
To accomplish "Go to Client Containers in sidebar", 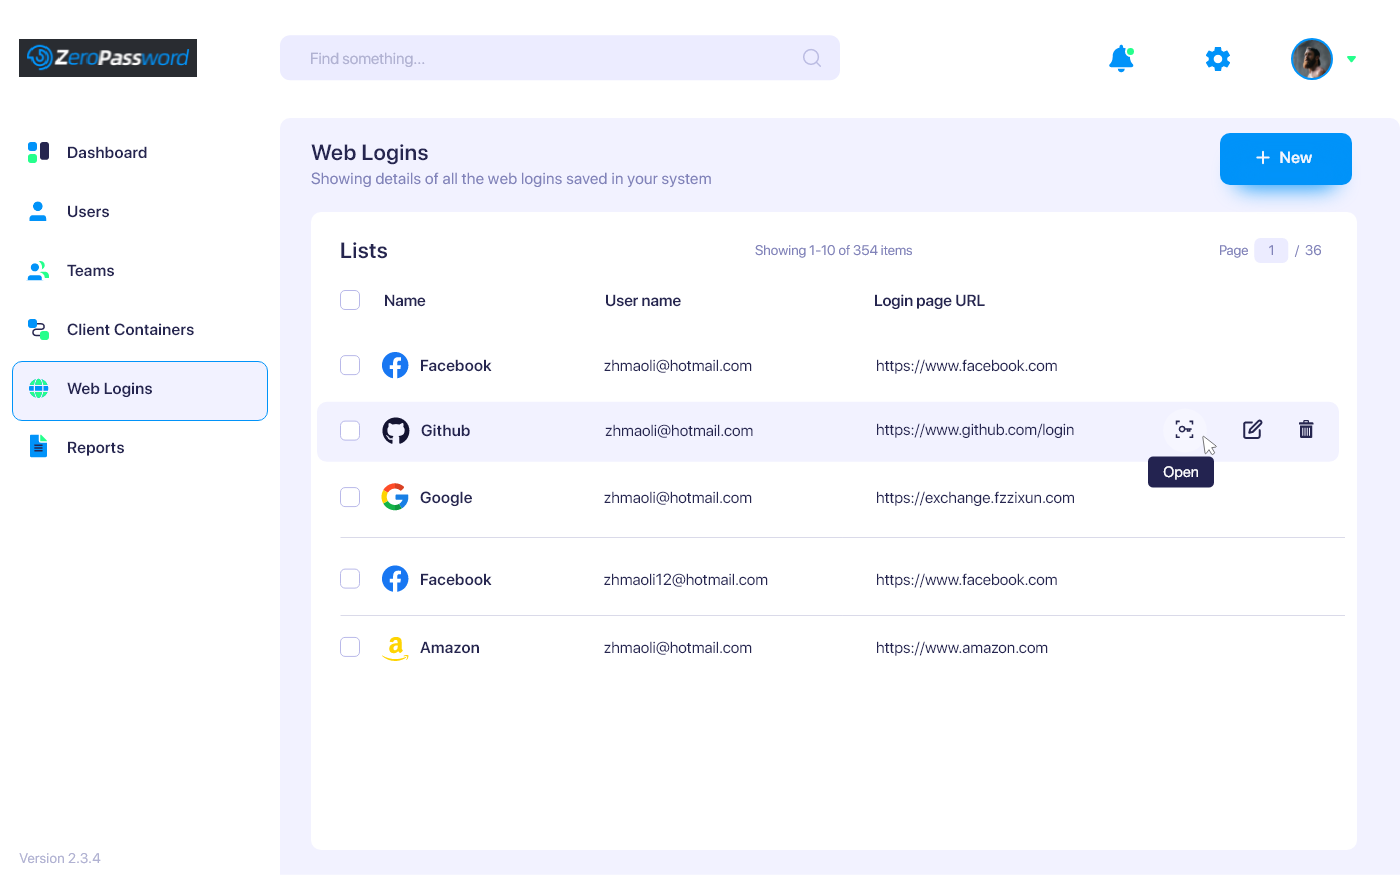I will [130, 330].
